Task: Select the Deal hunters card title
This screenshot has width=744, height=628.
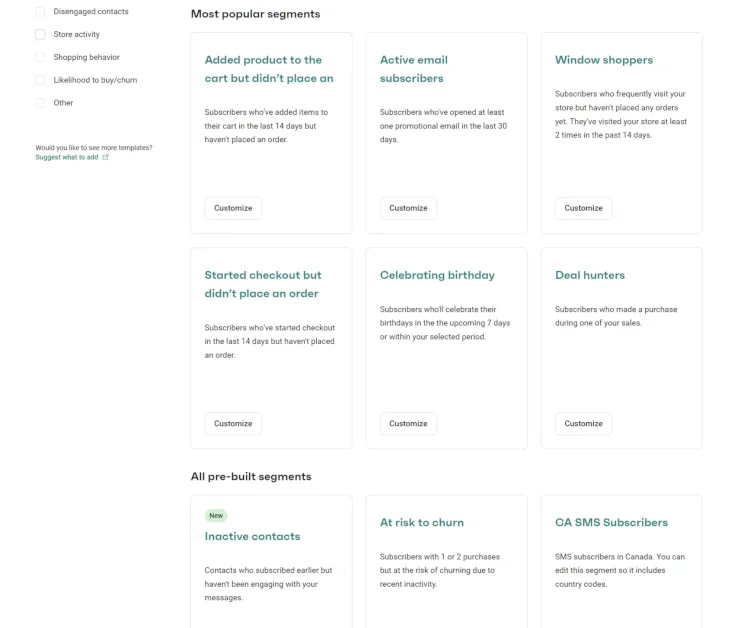Action: (x=590, y=275)
